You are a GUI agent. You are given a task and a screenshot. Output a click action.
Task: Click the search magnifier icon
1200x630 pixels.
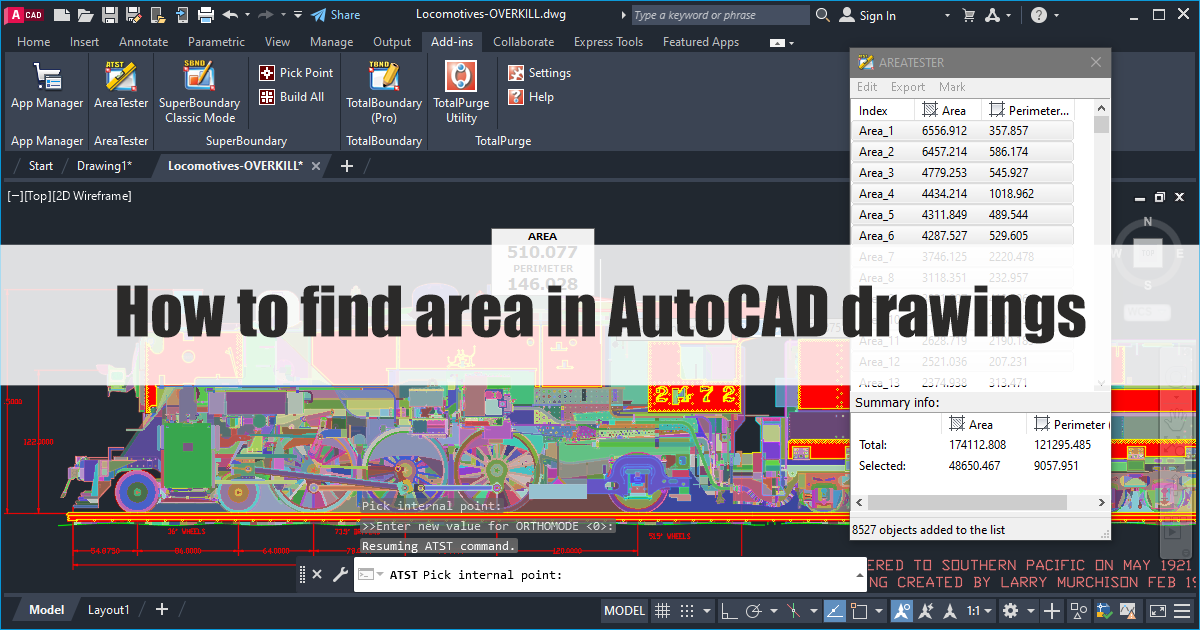click(x=823, y=15)
